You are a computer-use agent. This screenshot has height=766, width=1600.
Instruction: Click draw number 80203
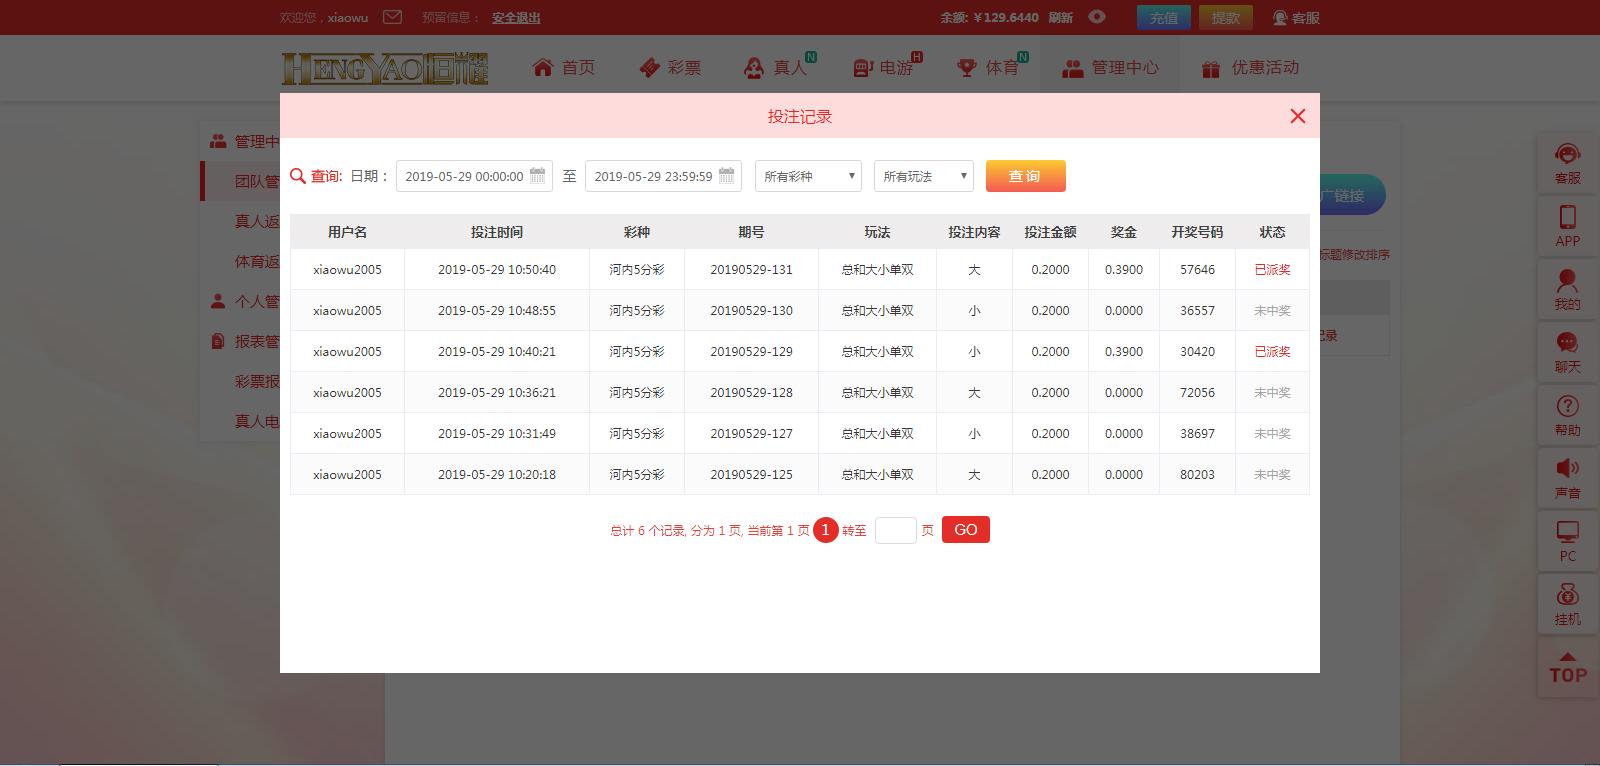[1197, 475]
